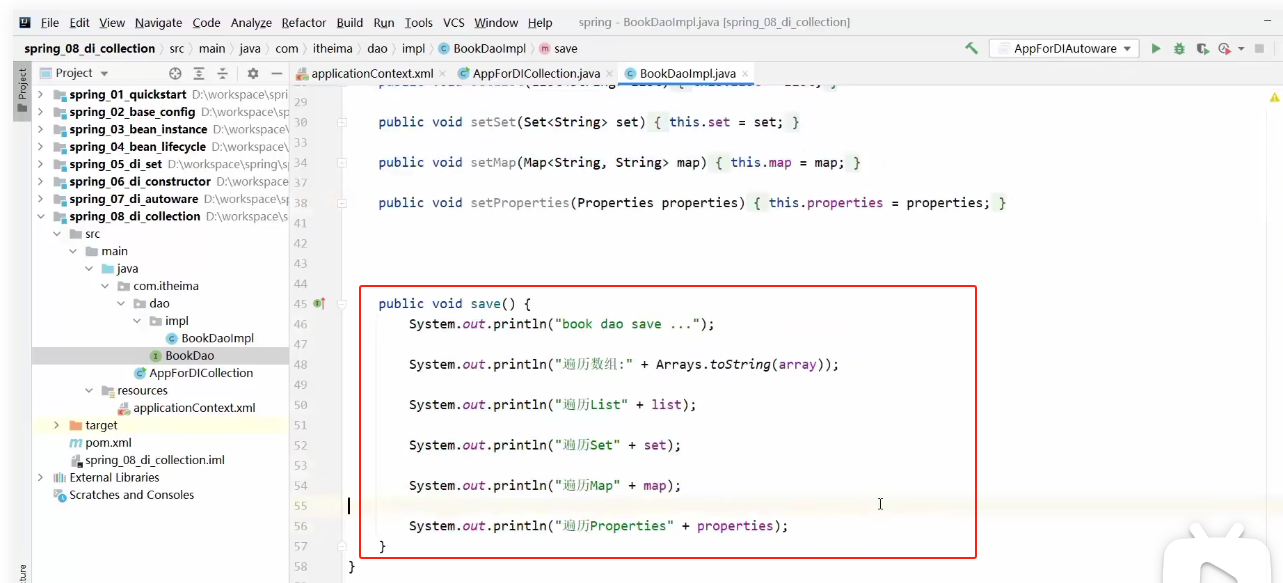Open the profiler dropdown arrow beside Stop
Screen dimensions: 1283x583
tap(1241, 48)
